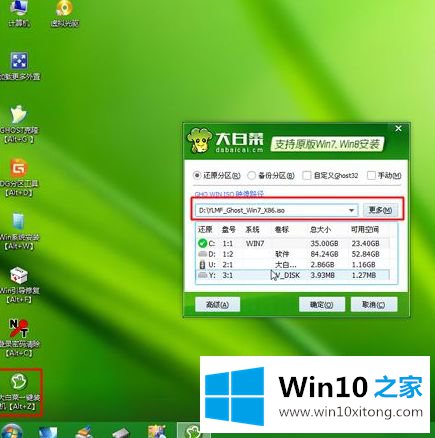Image resolution: width=435 pixels, height=438 pixels.
Task: Click the USB drive icon of the U: row
Action: (202, 265)
